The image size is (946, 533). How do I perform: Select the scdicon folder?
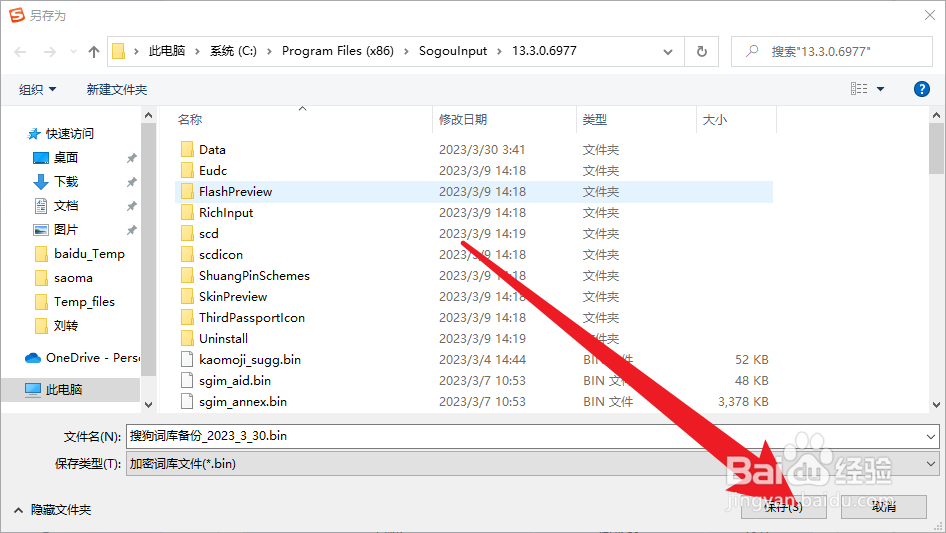click(x=221, y=254)
